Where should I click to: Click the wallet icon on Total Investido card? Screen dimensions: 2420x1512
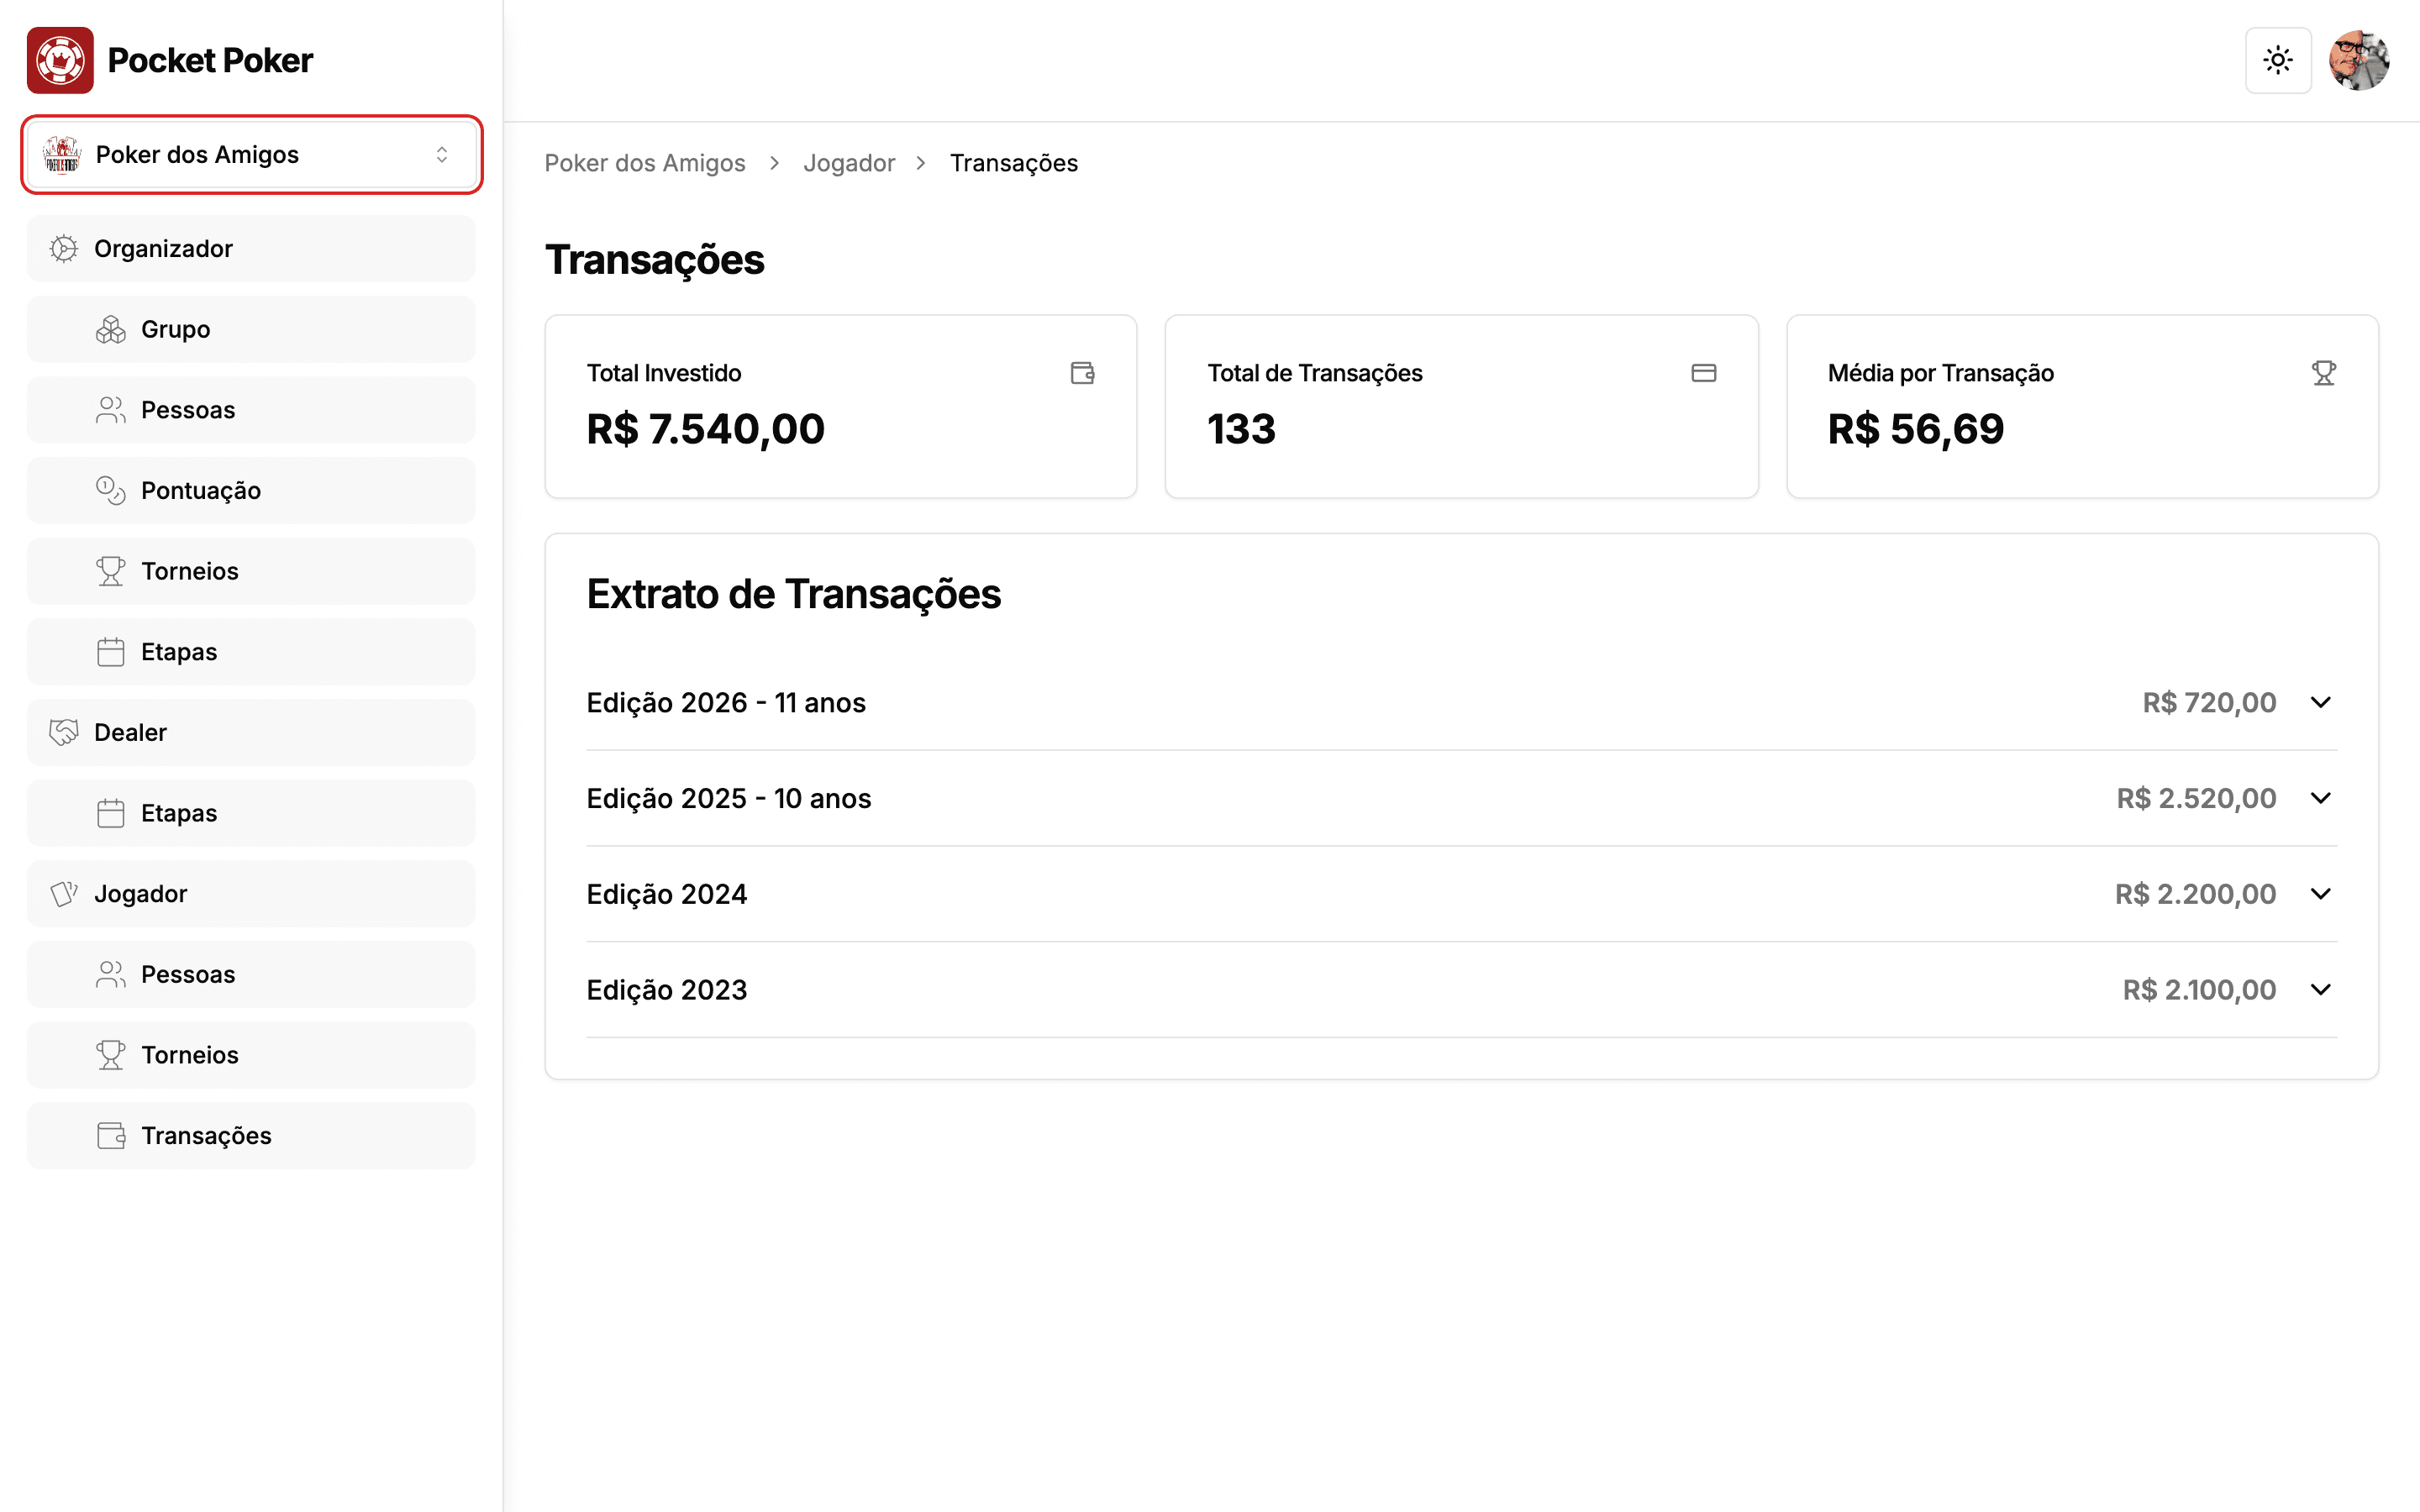click(1082, 373)
